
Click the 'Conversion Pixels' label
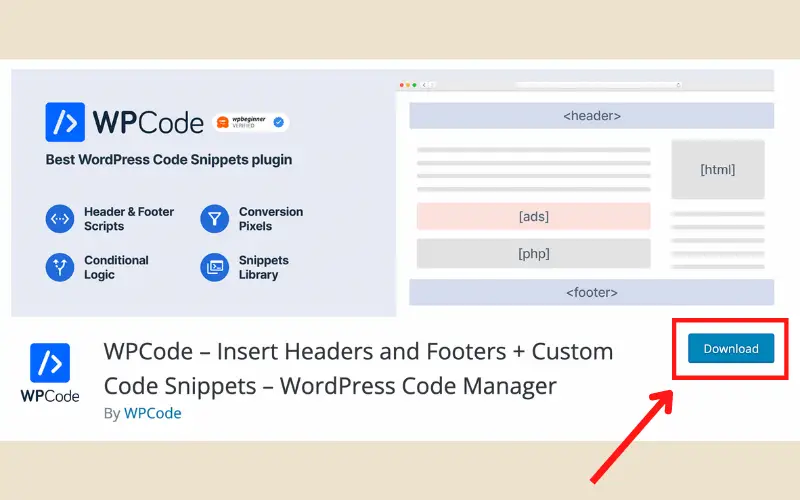click(271, 219)
